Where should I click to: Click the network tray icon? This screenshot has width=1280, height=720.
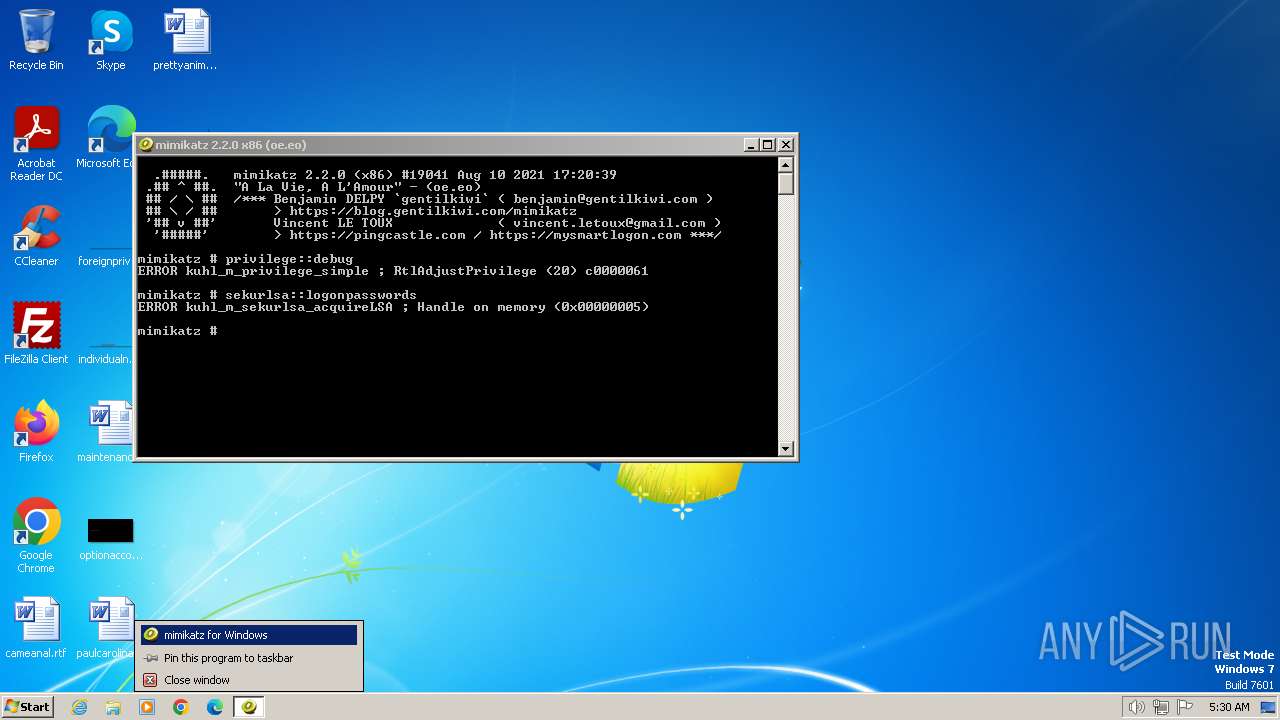pyautogui.click(x=1161, y=707)
